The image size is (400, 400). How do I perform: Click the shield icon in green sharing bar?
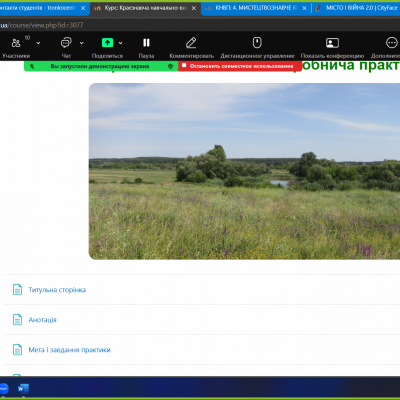pyautogui.click(x=170, y=66)
